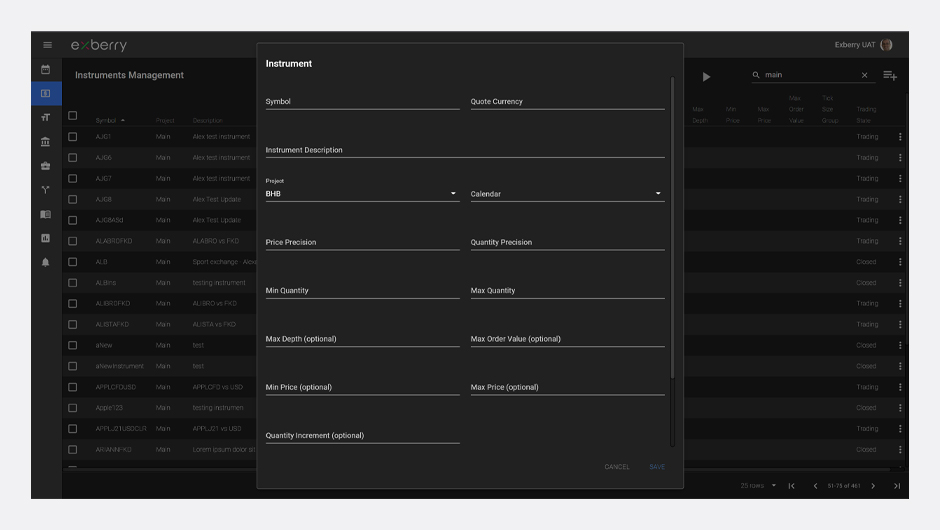Click the add instrument list icon

click(x=889, y=76)
